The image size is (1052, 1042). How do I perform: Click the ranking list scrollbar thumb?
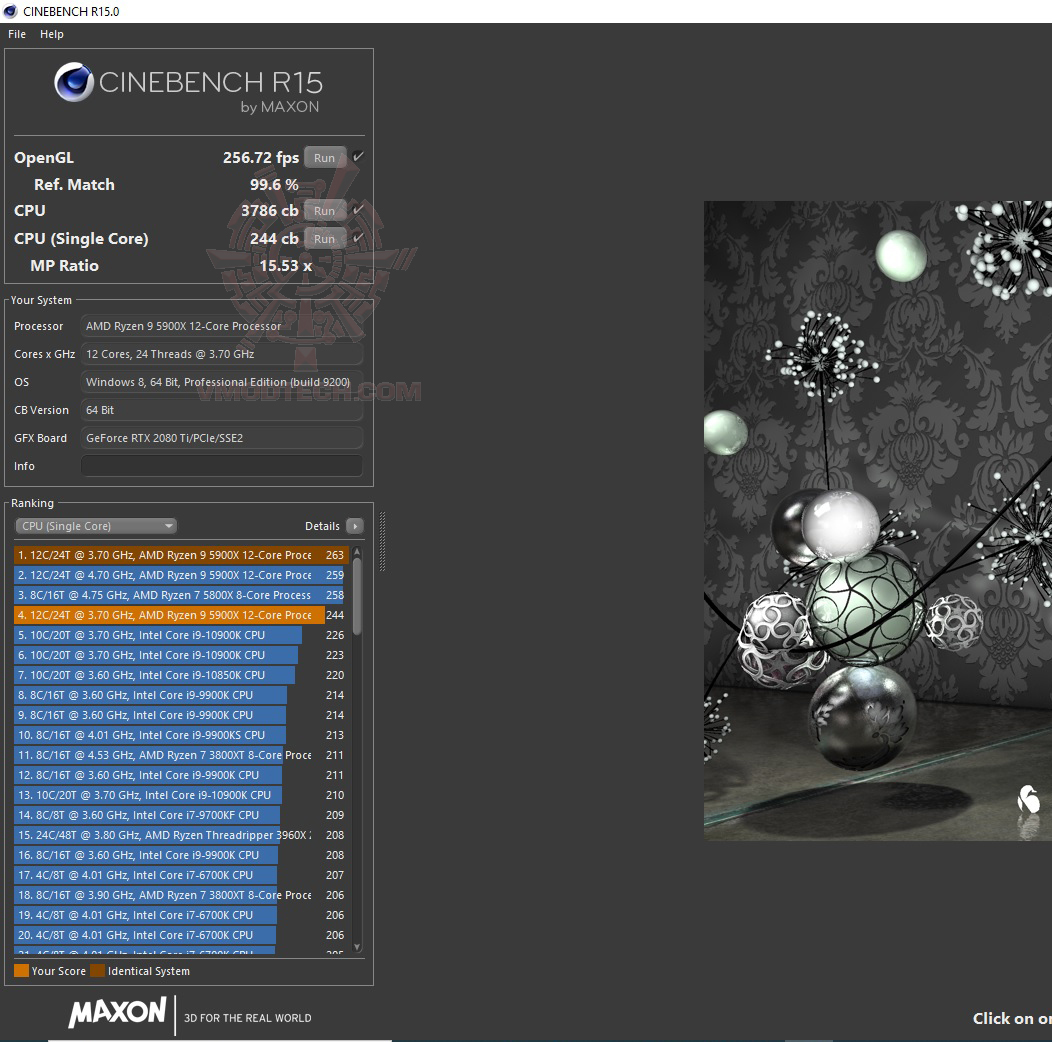tap(357, 596)
